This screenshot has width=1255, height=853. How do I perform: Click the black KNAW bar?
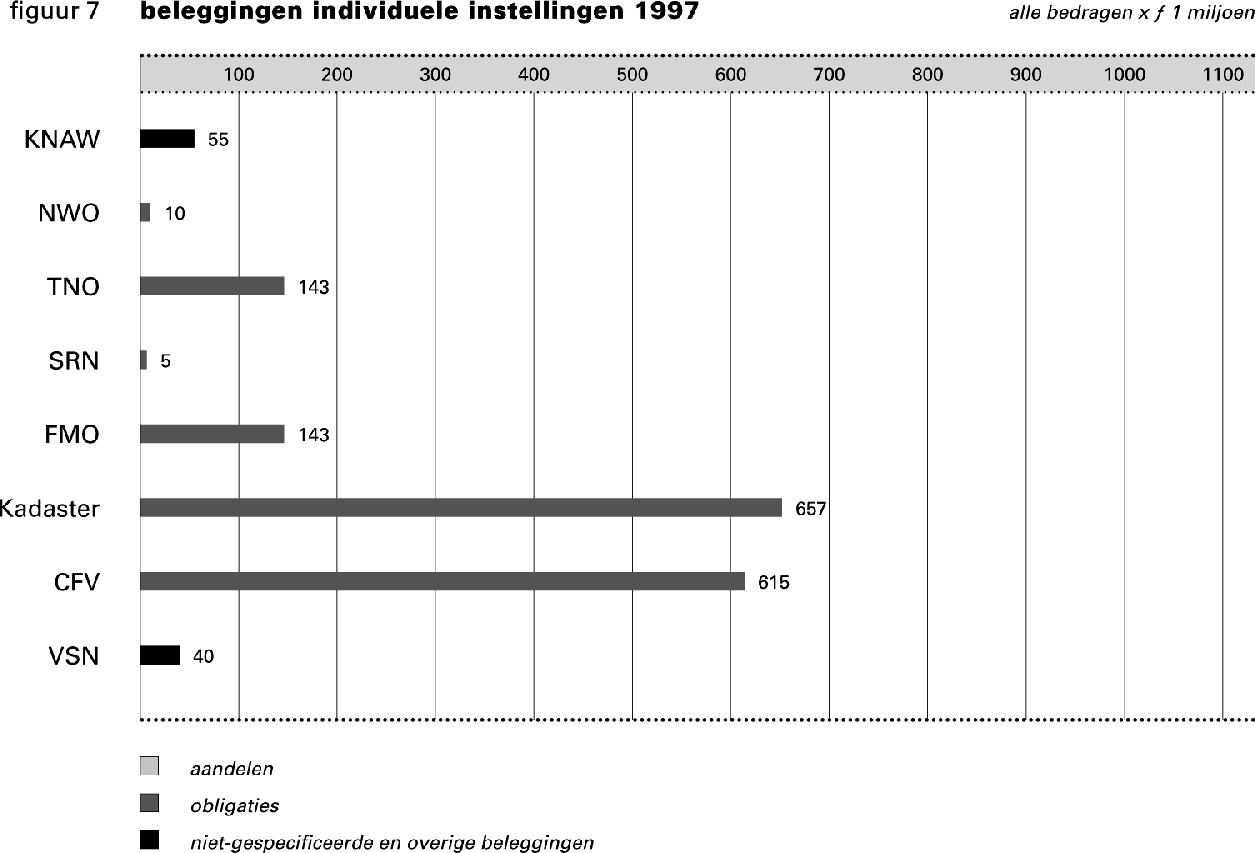click(168, 139)
